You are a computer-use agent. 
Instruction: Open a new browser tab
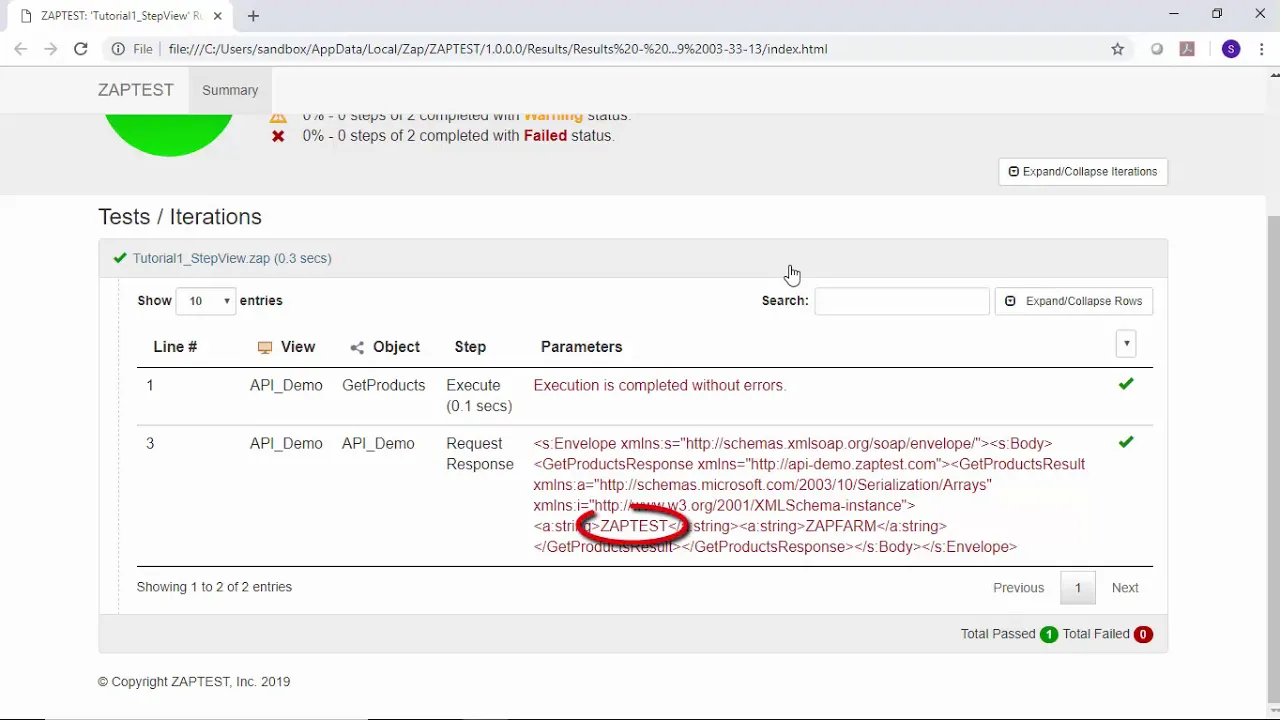[253, 16]
